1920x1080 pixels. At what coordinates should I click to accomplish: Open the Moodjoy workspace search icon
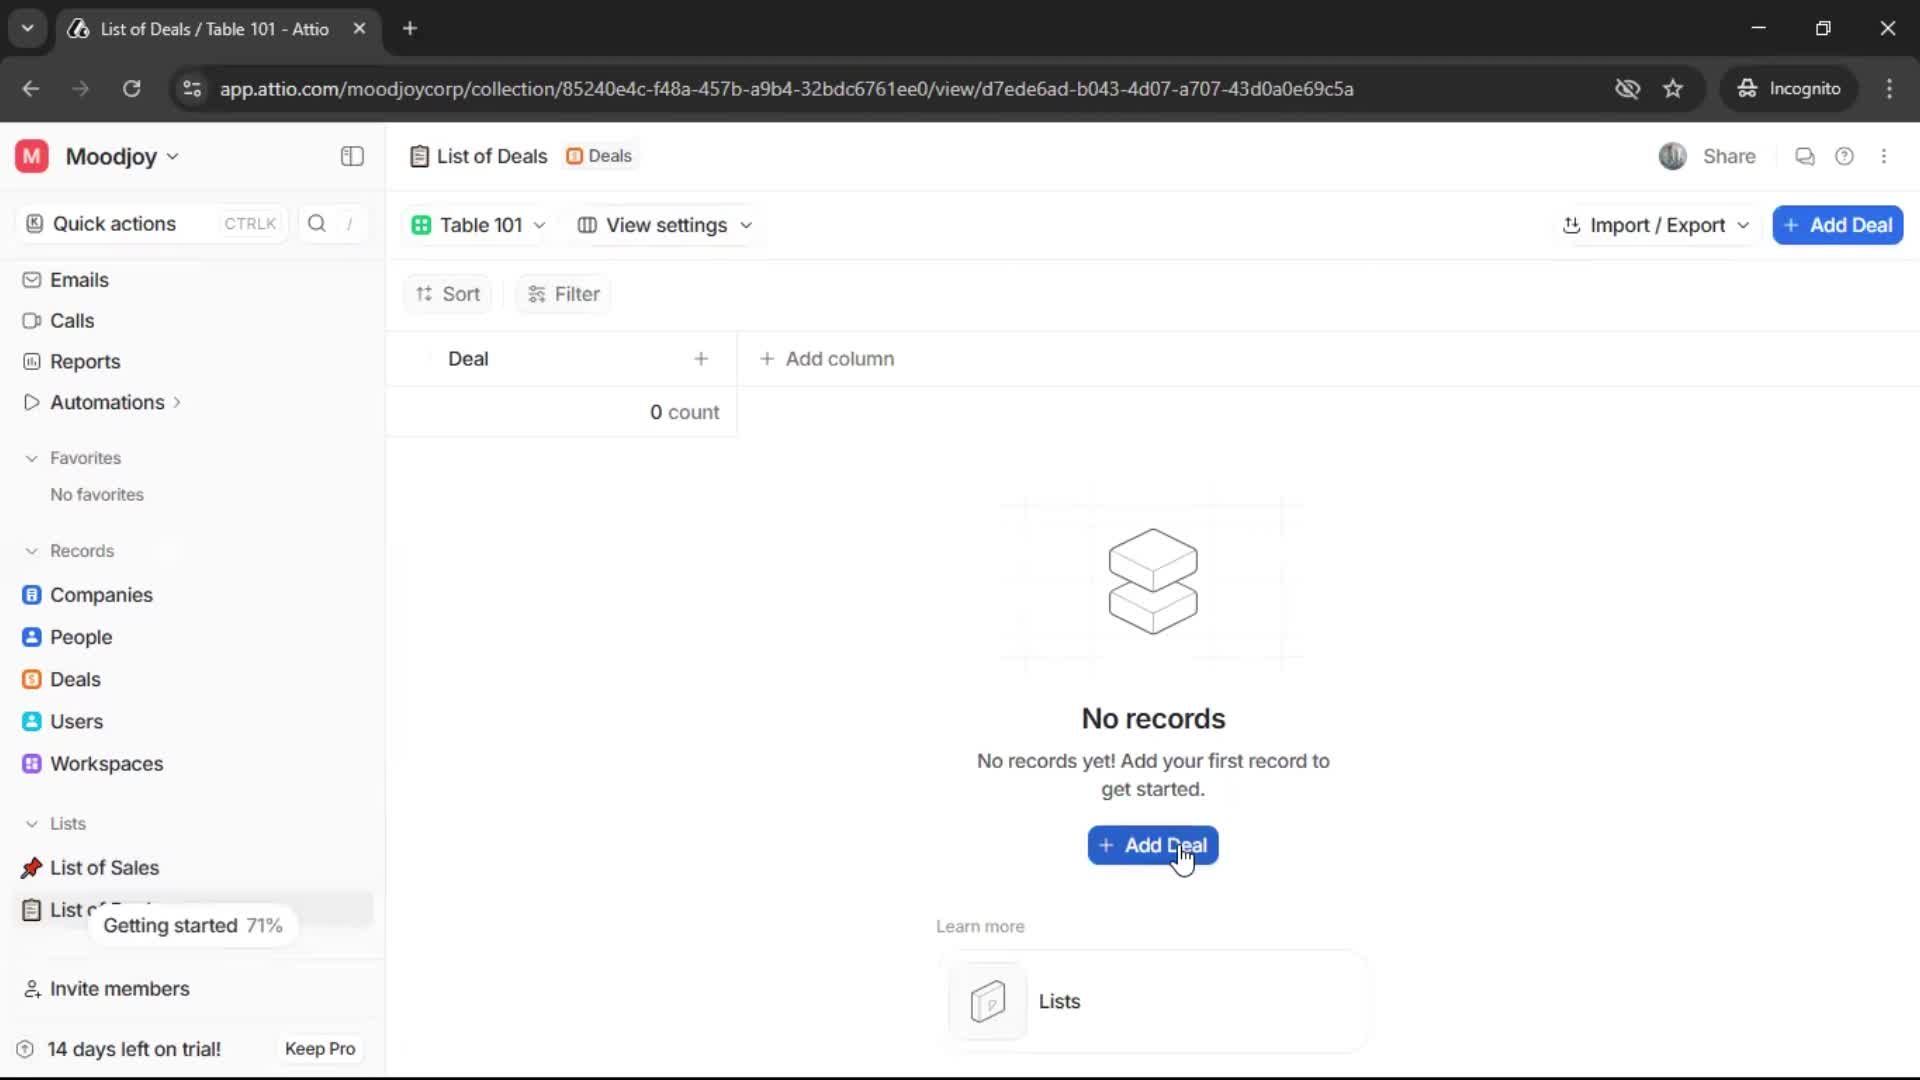click(316, 223)
